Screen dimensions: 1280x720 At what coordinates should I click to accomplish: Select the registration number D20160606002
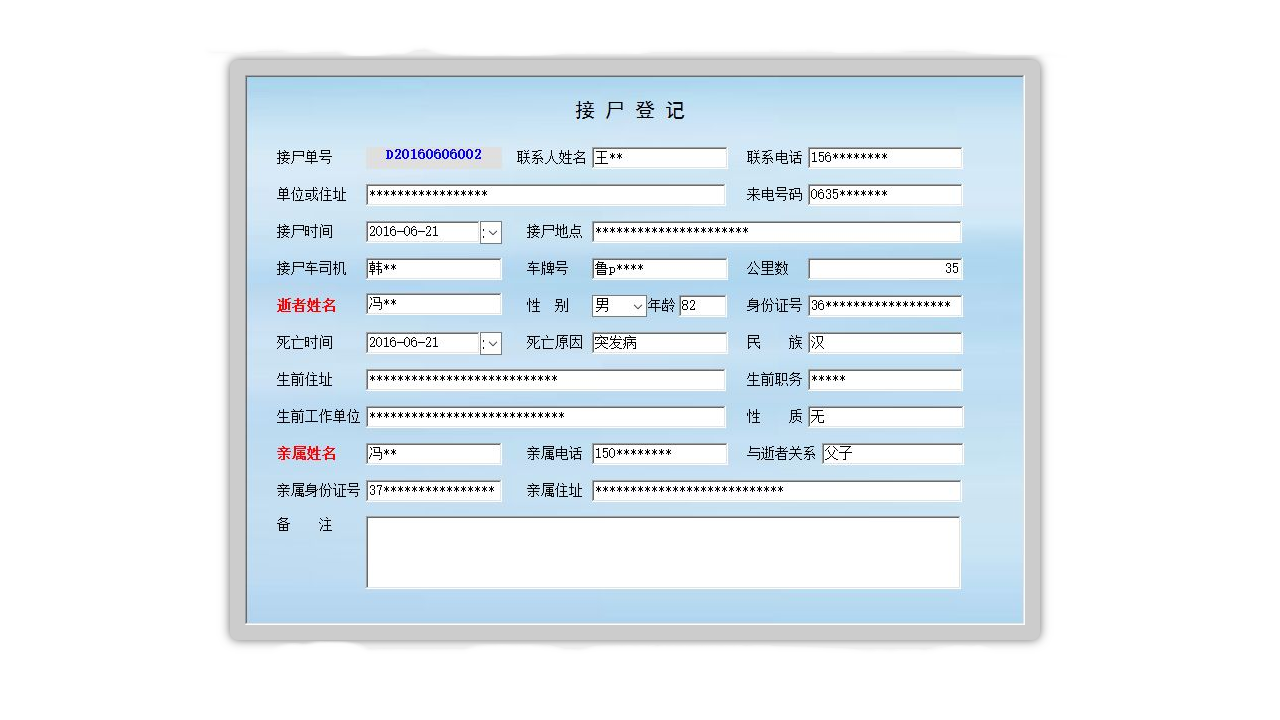point(432,156)
